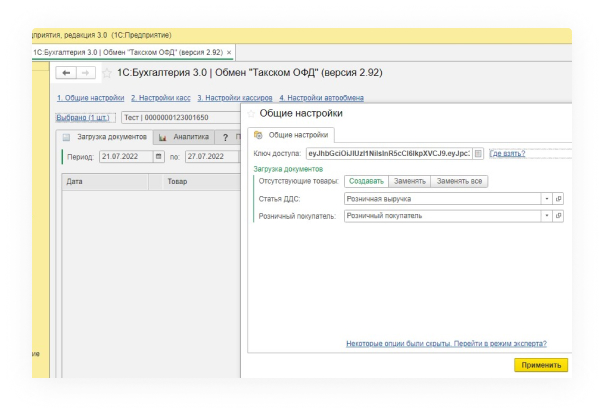The width and height of the screenshot is (604, 414).
Task: Click the Ключ доступа input field
Action: coord(389,154)
